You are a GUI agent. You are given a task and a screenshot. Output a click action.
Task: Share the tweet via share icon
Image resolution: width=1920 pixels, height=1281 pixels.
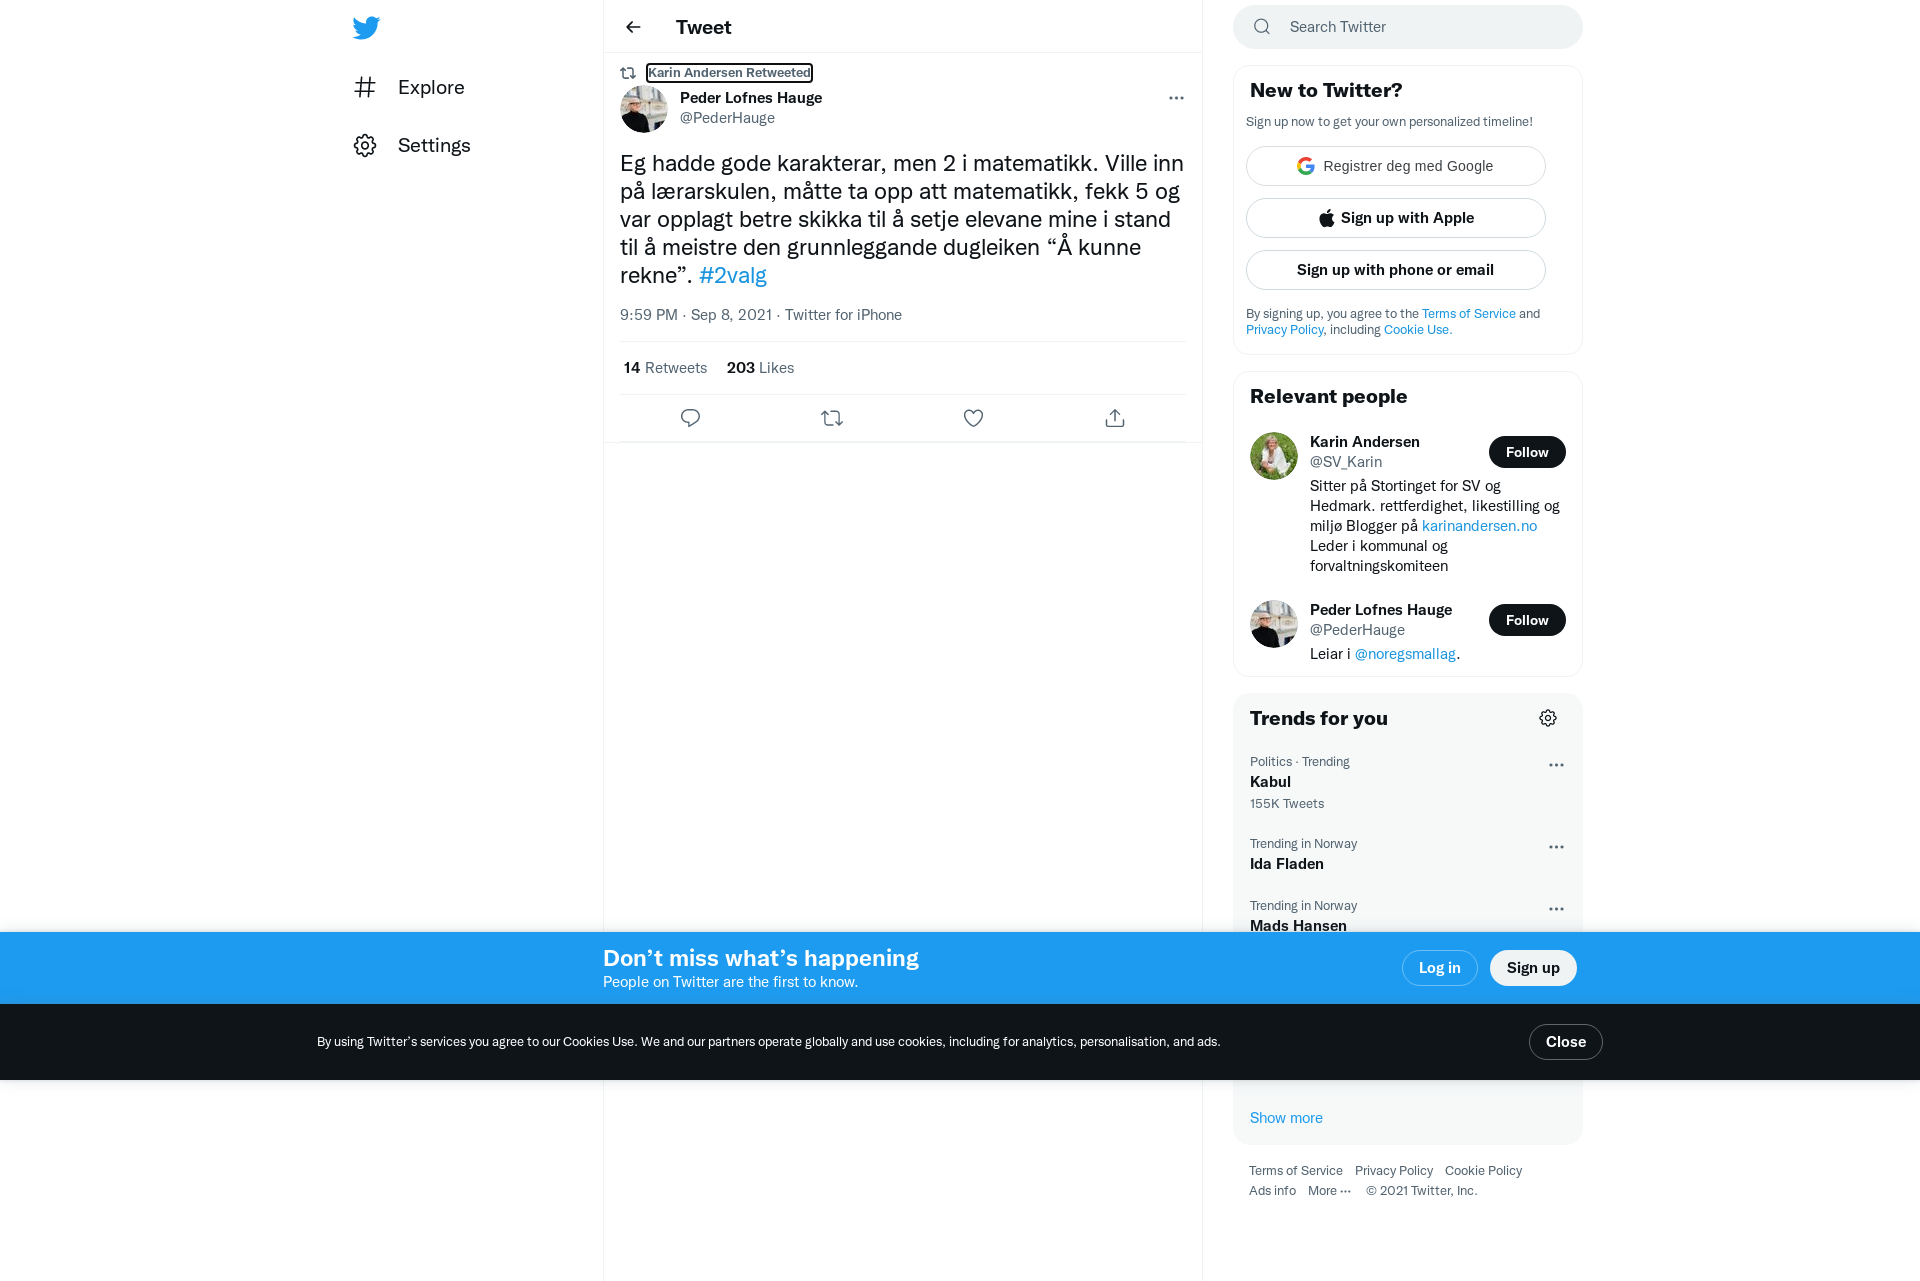pyautogui.click(x=1115, y=418)
